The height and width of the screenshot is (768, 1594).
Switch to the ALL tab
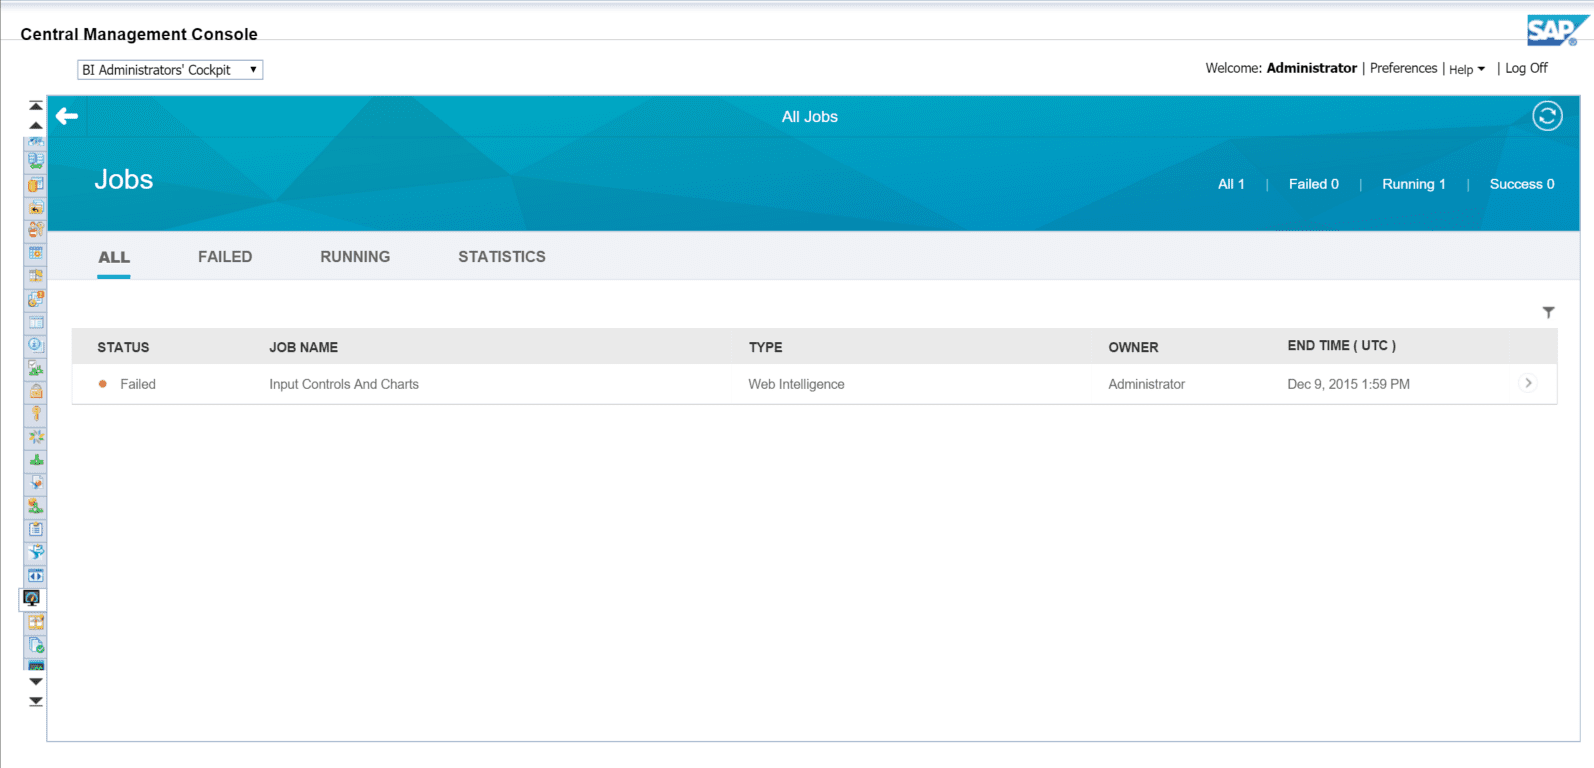tap(114, 257)
